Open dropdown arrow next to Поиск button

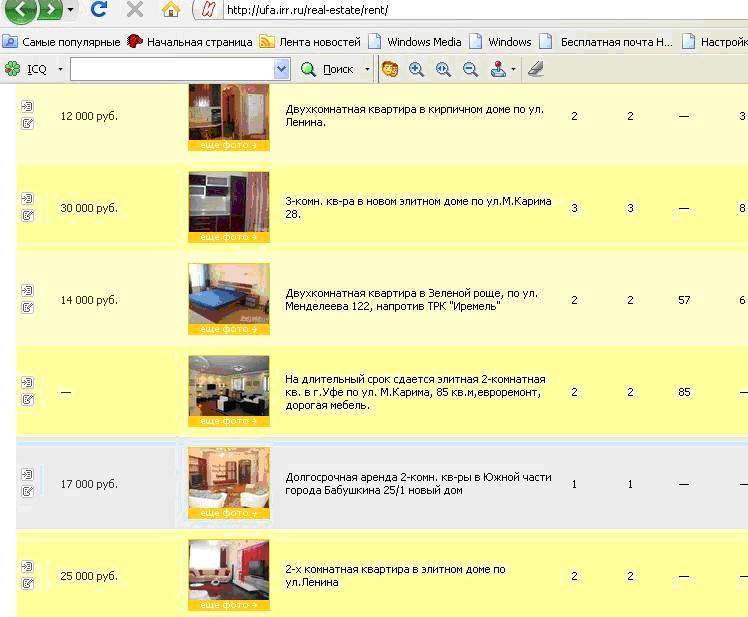point(367,69)
